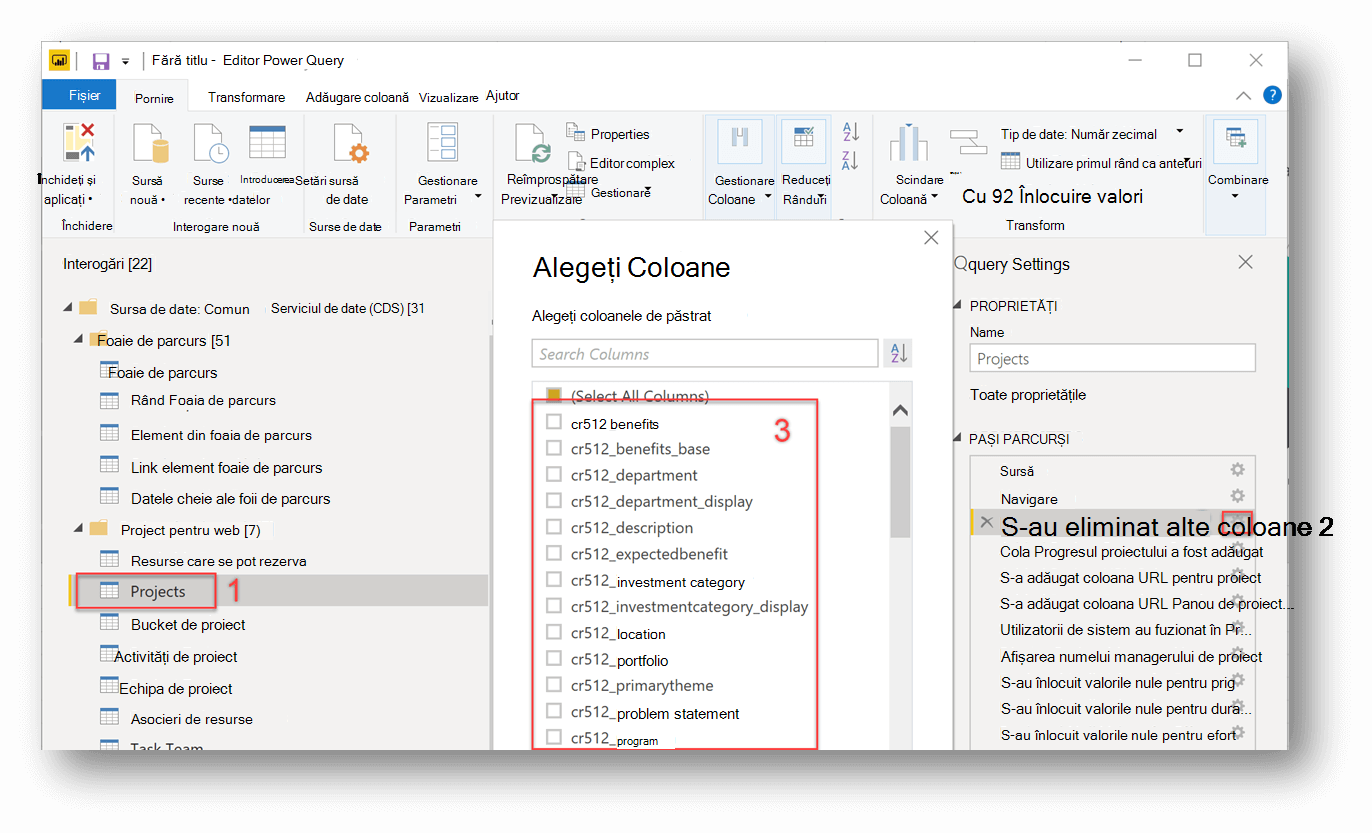Close the Alegeți Coloane dialog
This screenshot has height=833, width=1372.
click(x=931, y=238)
